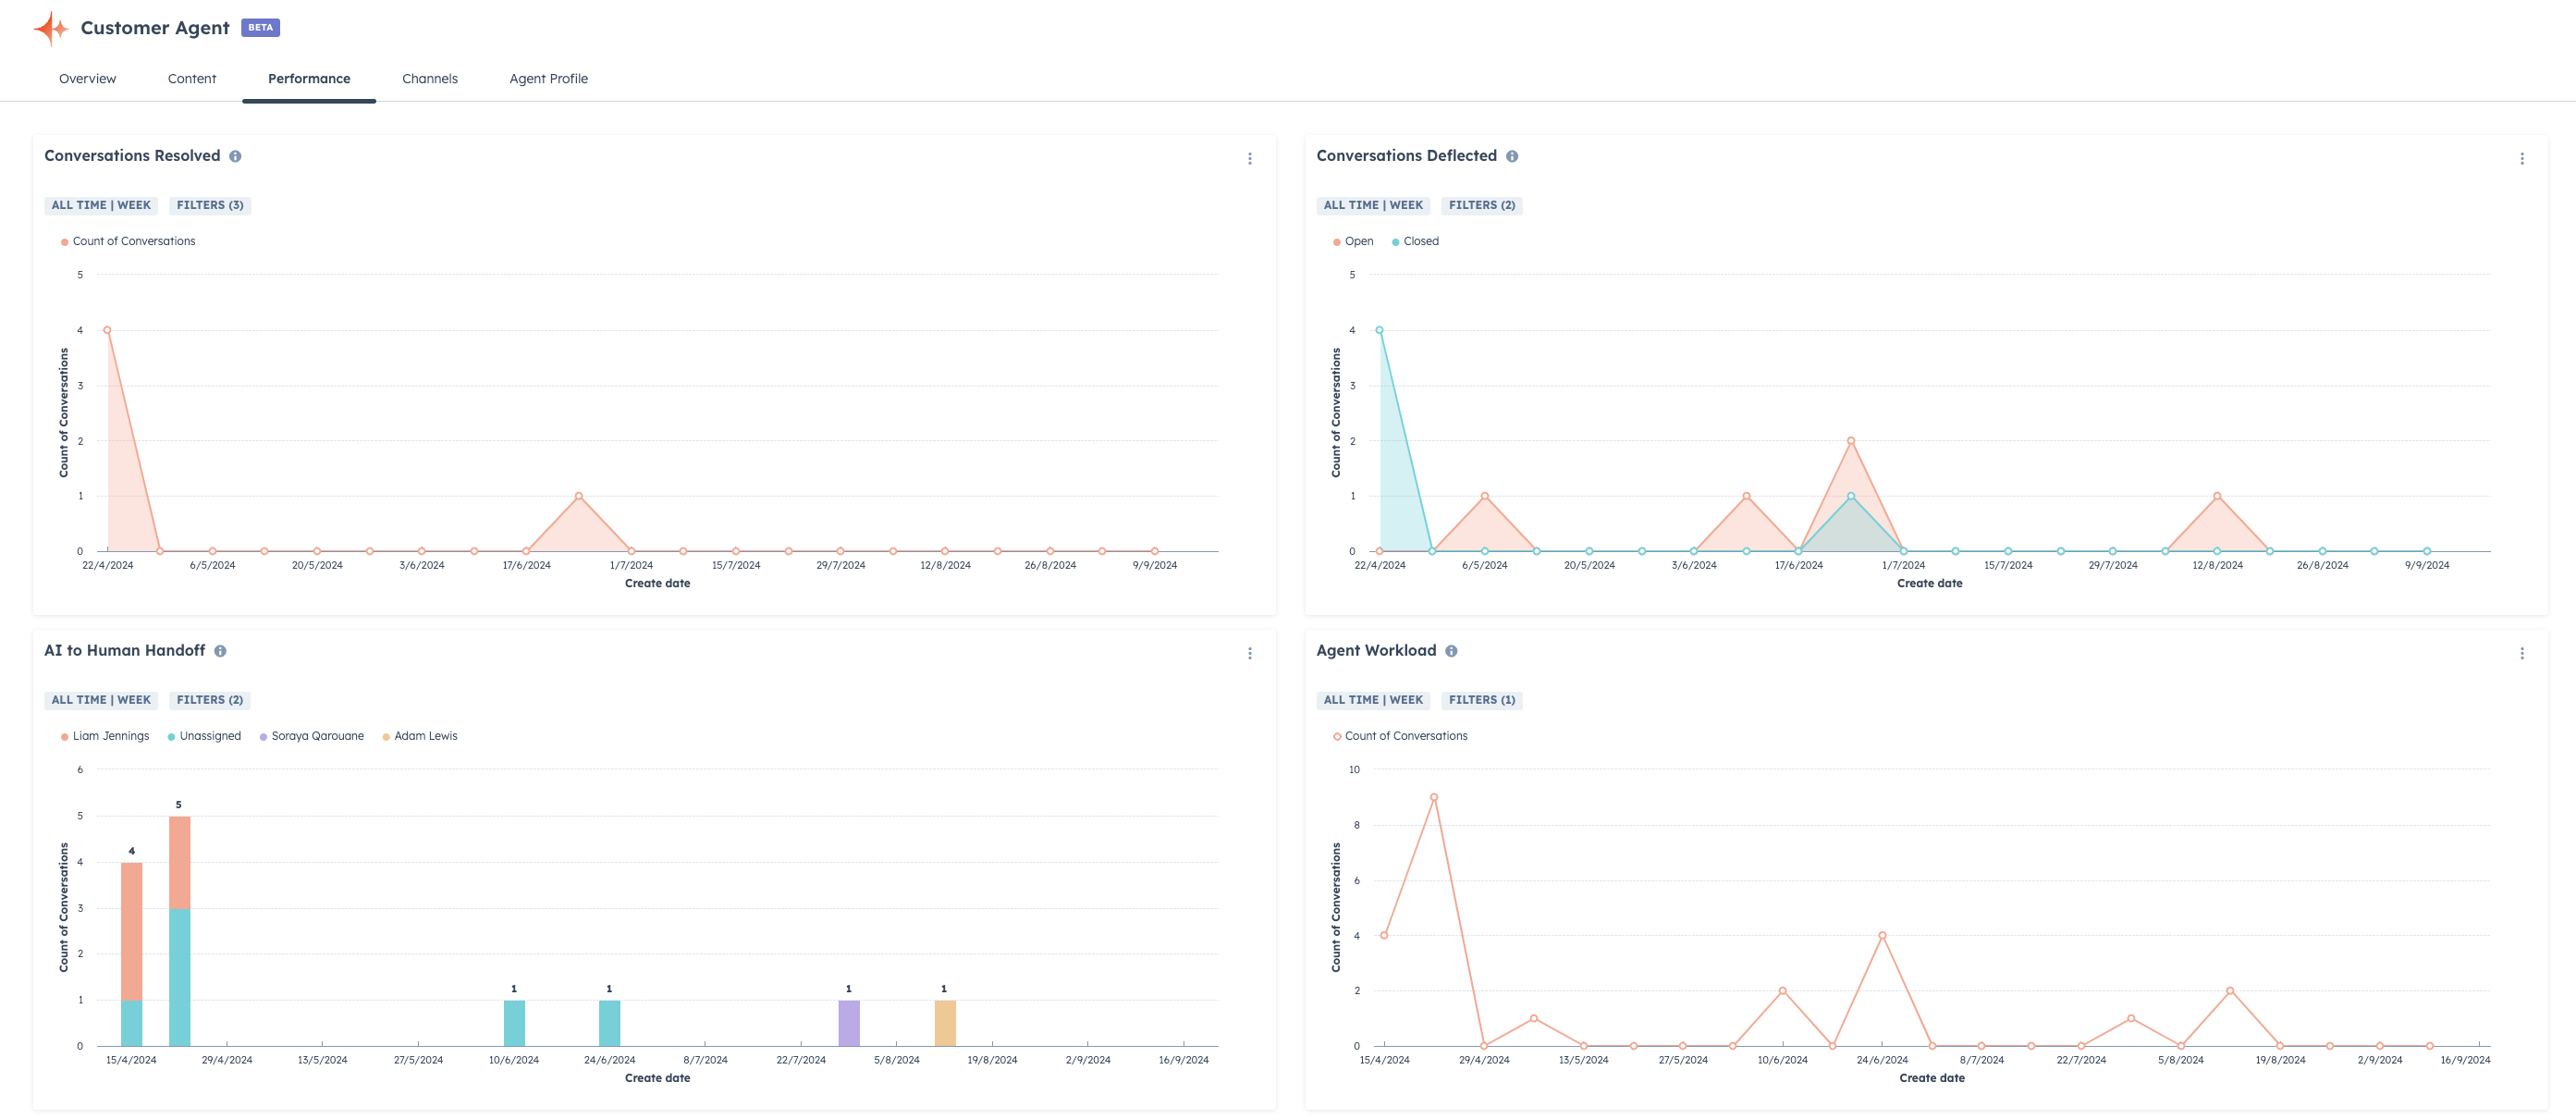This screenshot has height=1119, width=2576.
Task: Click the AI to Human Handoff chart title
Action: point(124,651)
